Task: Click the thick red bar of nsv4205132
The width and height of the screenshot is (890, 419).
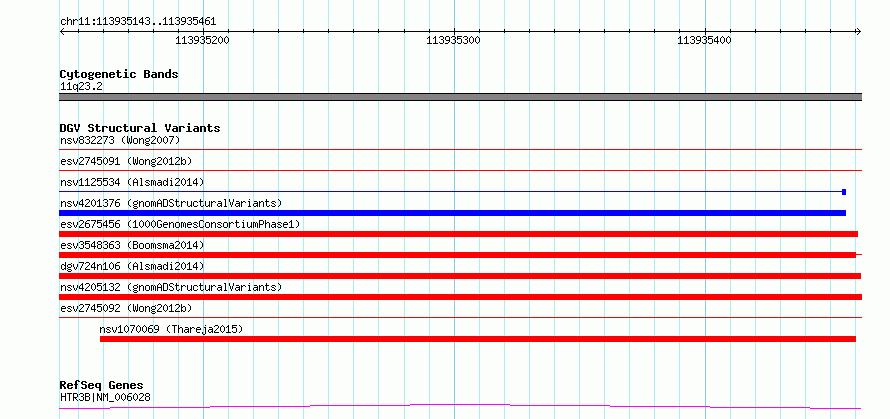Action: point(461,297)
